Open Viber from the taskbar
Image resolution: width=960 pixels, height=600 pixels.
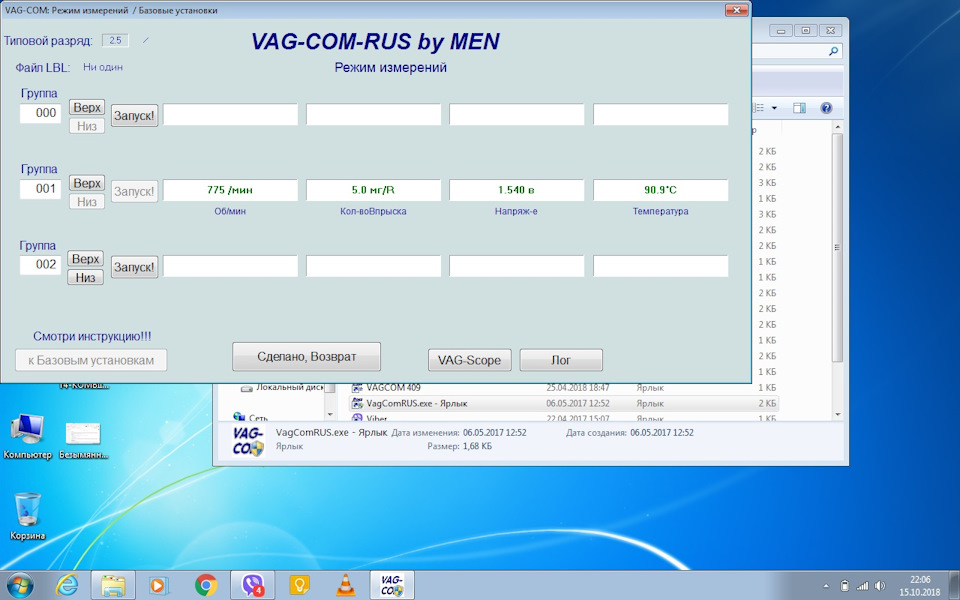click(x=252, y=586)
